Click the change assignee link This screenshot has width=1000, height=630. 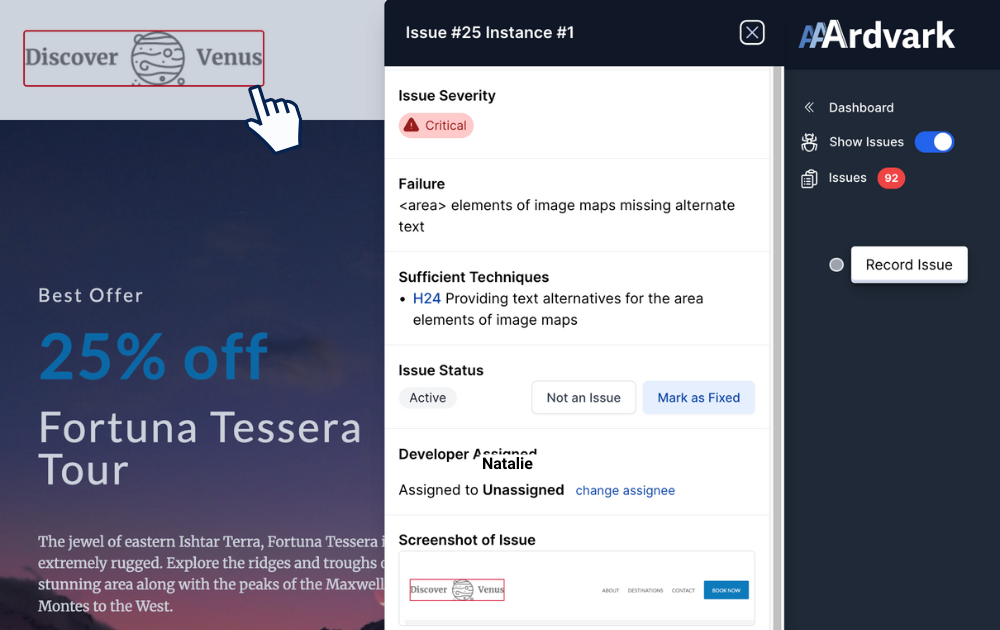coord(625,491)
